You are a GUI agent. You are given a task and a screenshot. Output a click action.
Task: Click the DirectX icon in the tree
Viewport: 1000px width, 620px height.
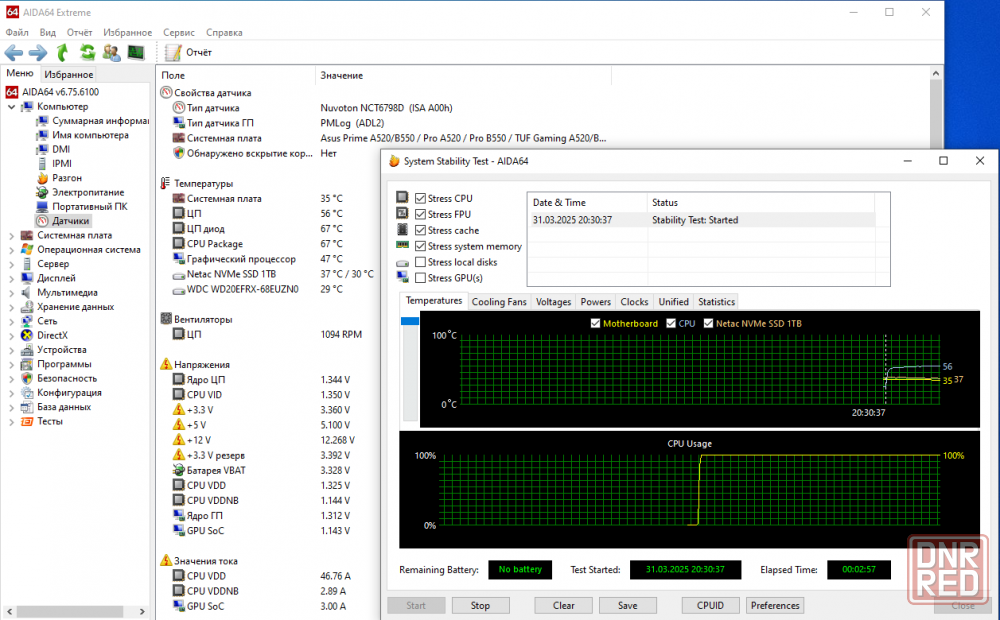pyautogui.click(x=27, y=336)
